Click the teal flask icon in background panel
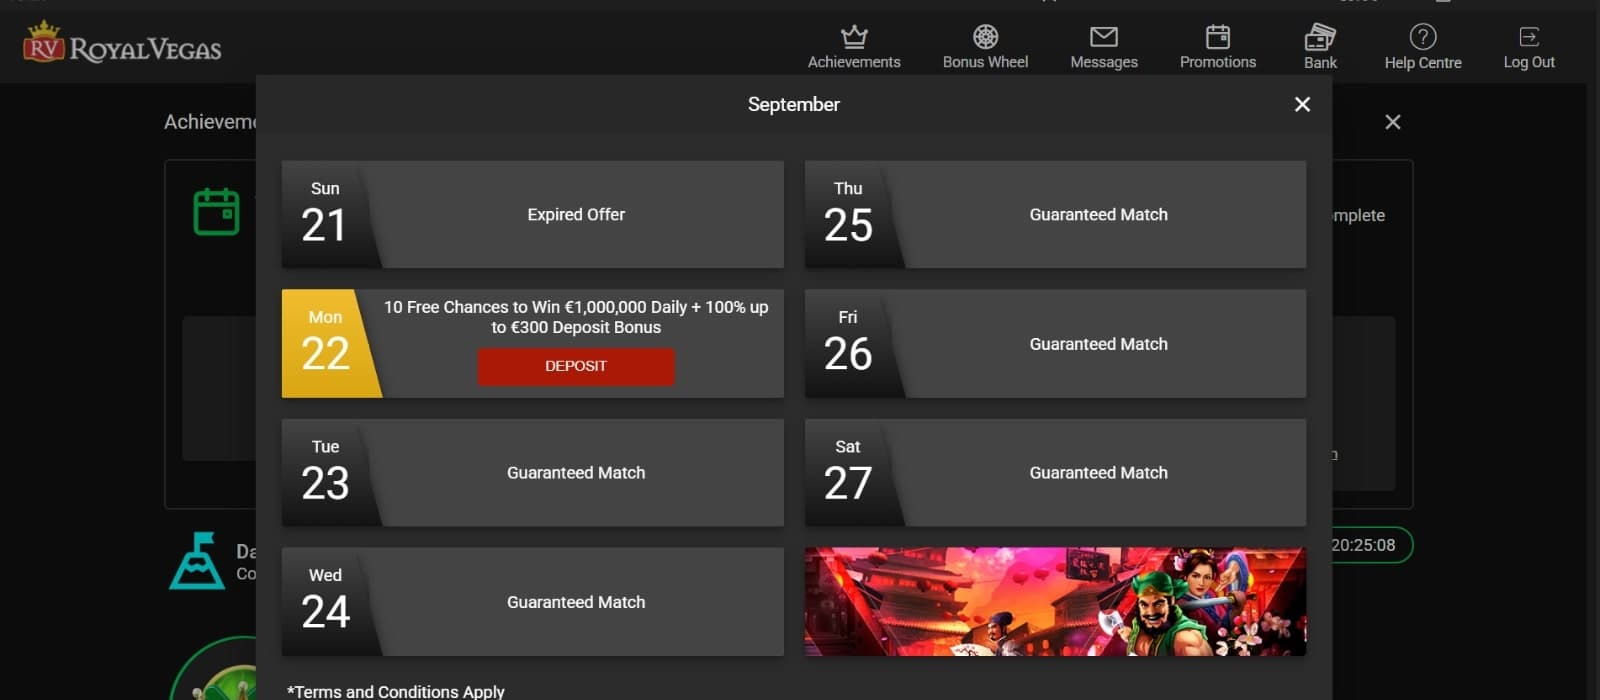The width and height of the screenshot is (1600, 700). (197, 560)
